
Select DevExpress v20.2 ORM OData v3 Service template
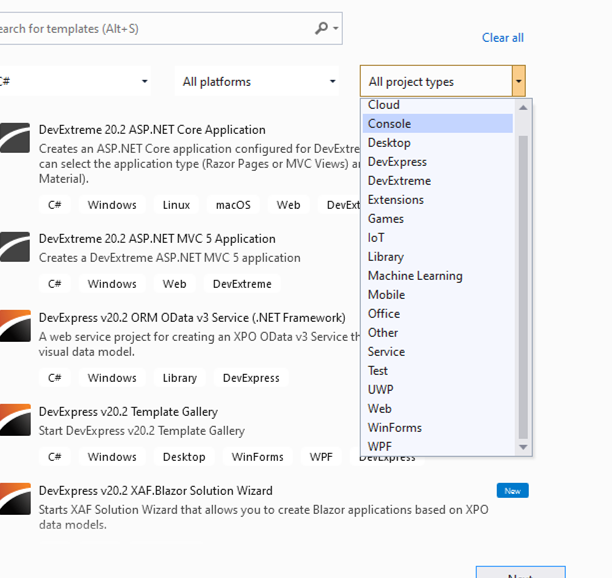click(192, 318)
